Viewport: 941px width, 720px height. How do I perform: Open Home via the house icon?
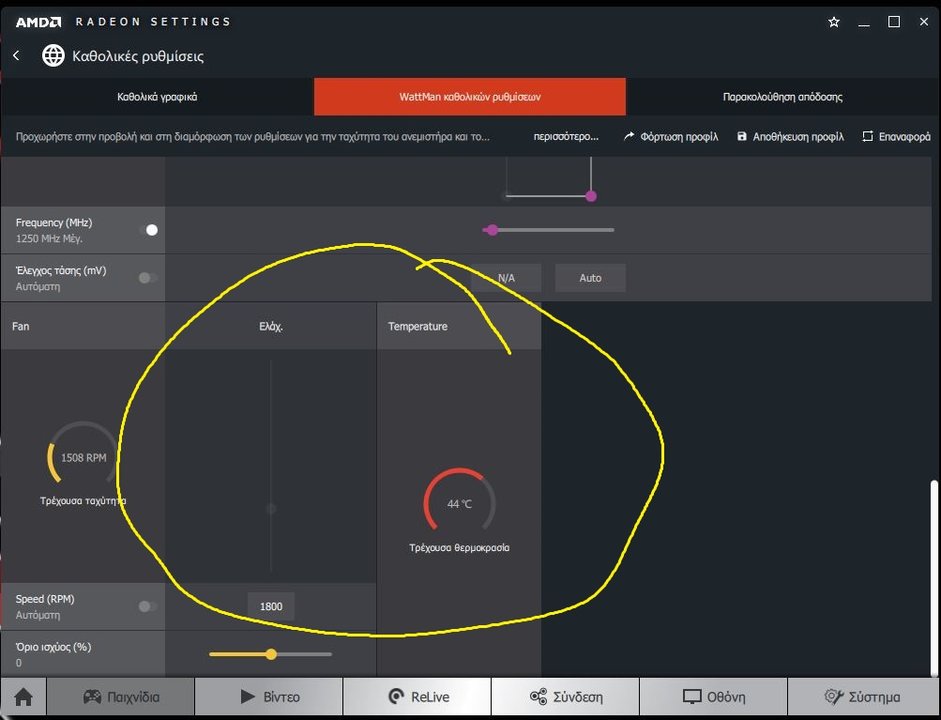click(x=23, y=697)
